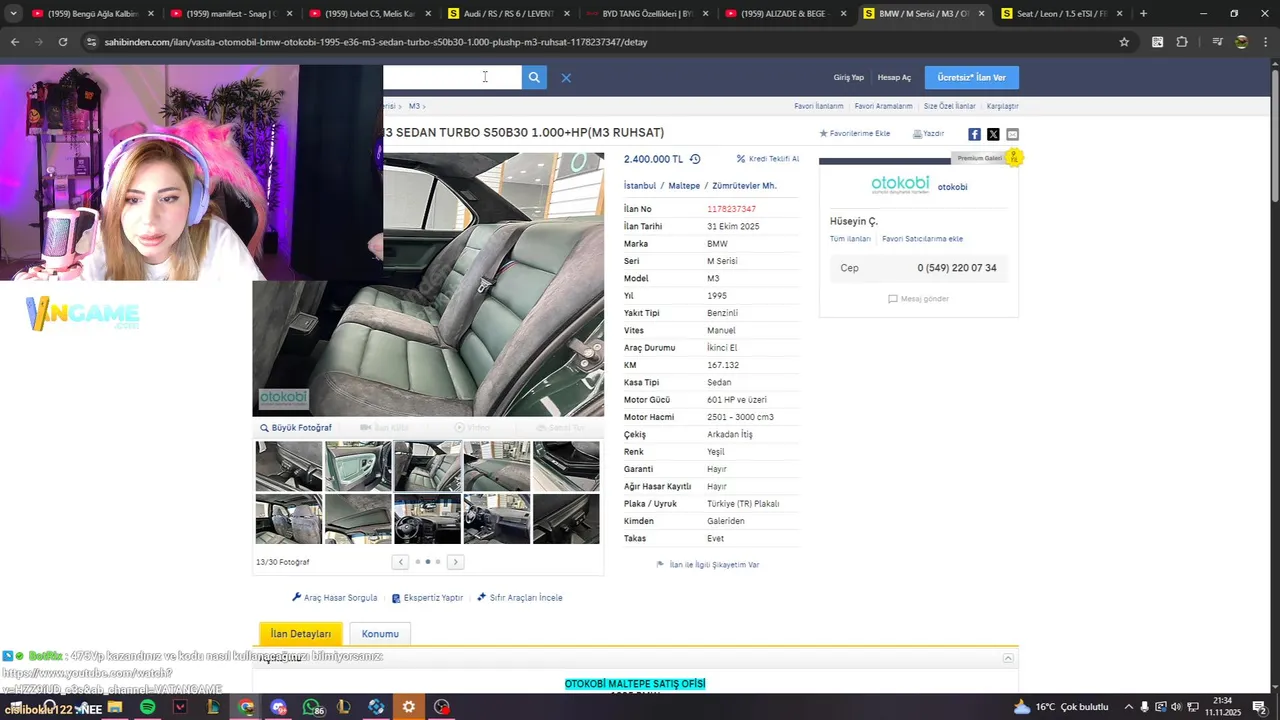Click the Ücretsiz İlan Ver button
1280x720 pixels.
coord(971,77)
